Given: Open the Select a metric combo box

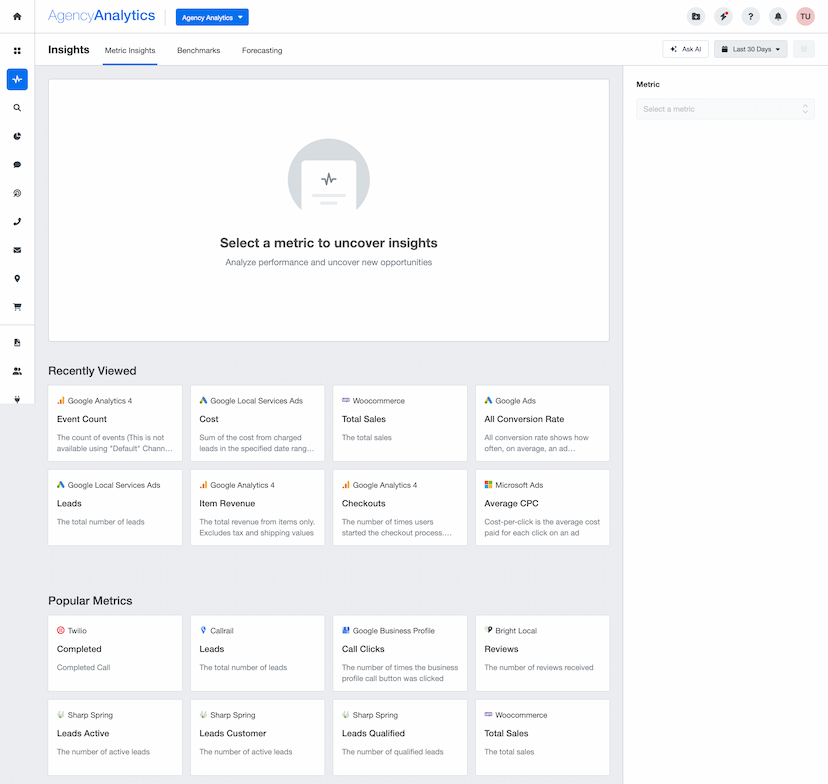Looking at the screenshot, I should pos(725,109).
